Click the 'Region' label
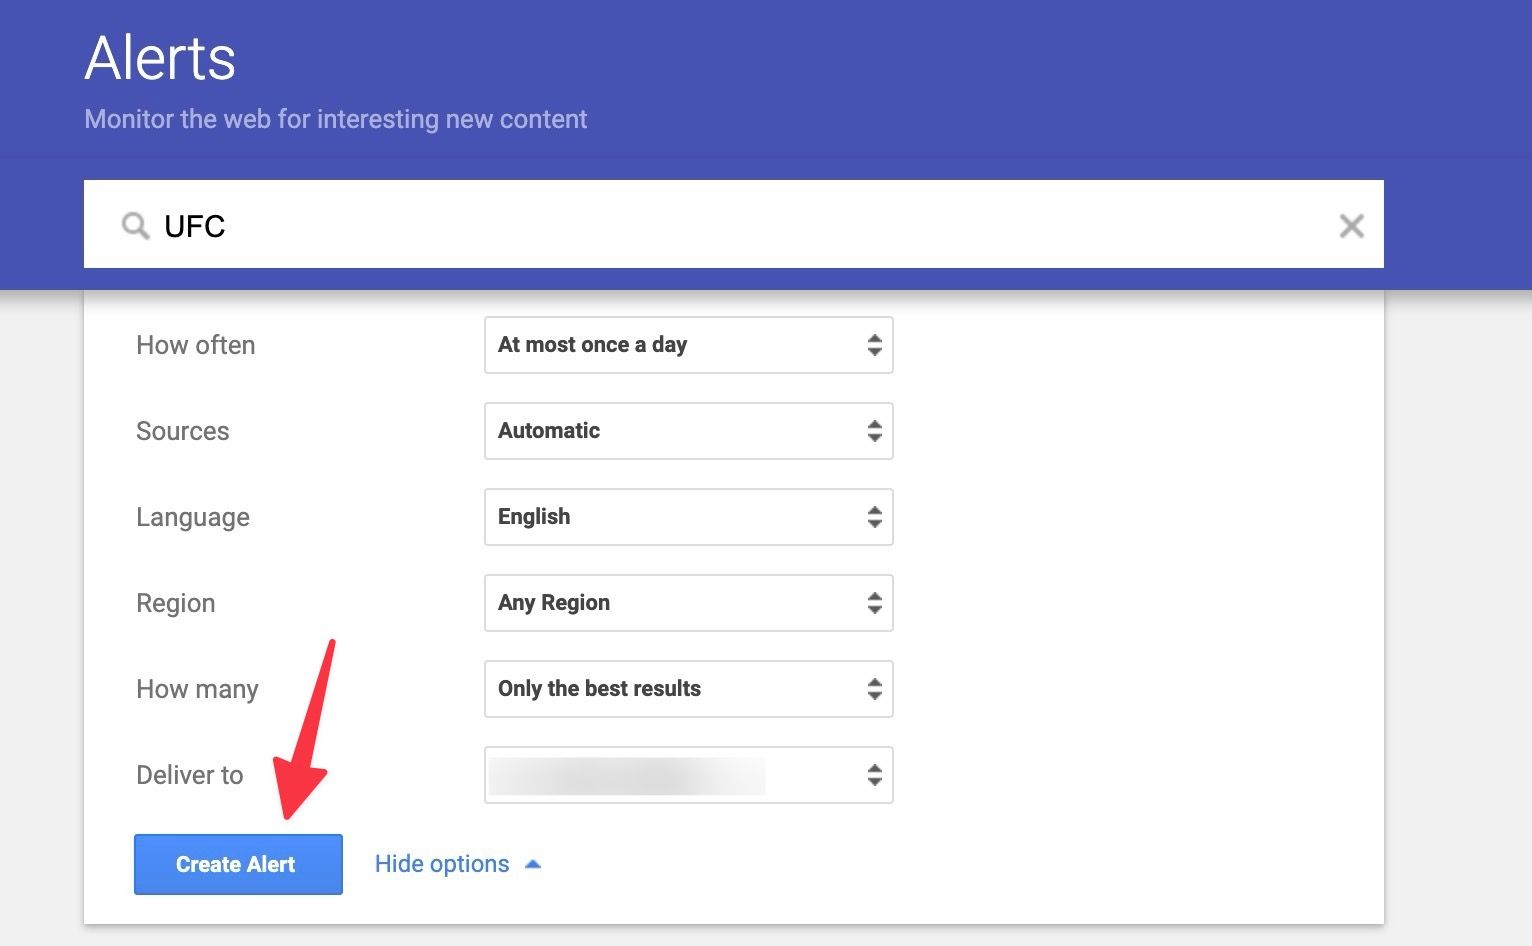 point(176,603)
